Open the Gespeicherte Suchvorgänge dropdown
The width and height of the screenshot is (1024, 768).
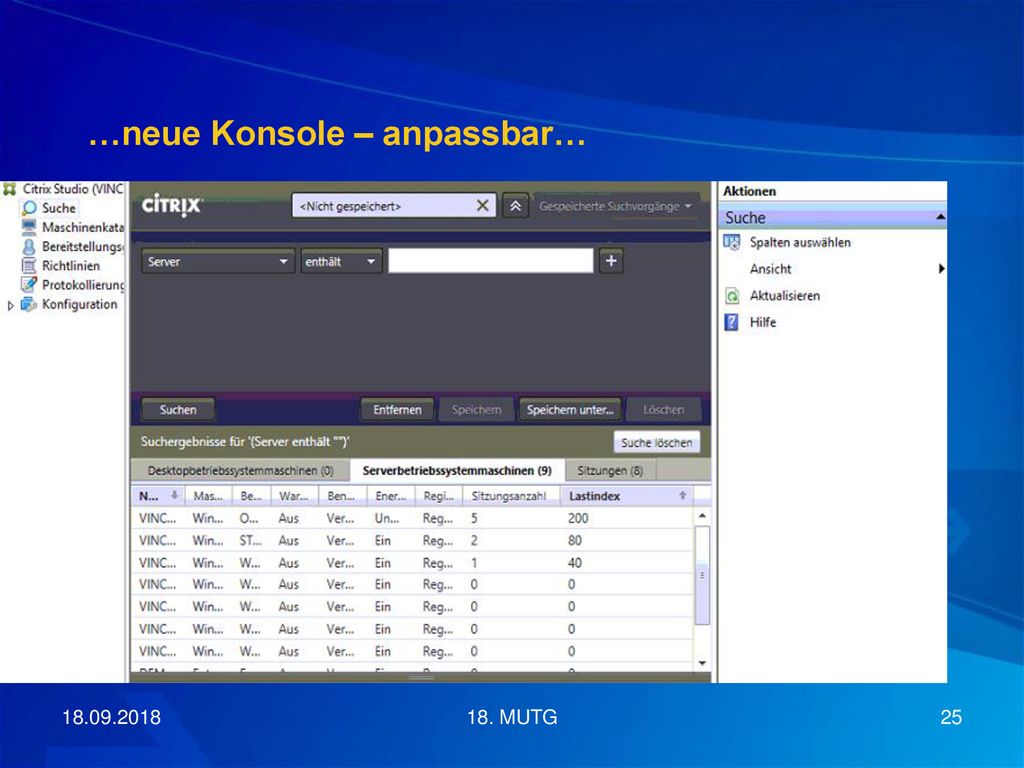615,206
